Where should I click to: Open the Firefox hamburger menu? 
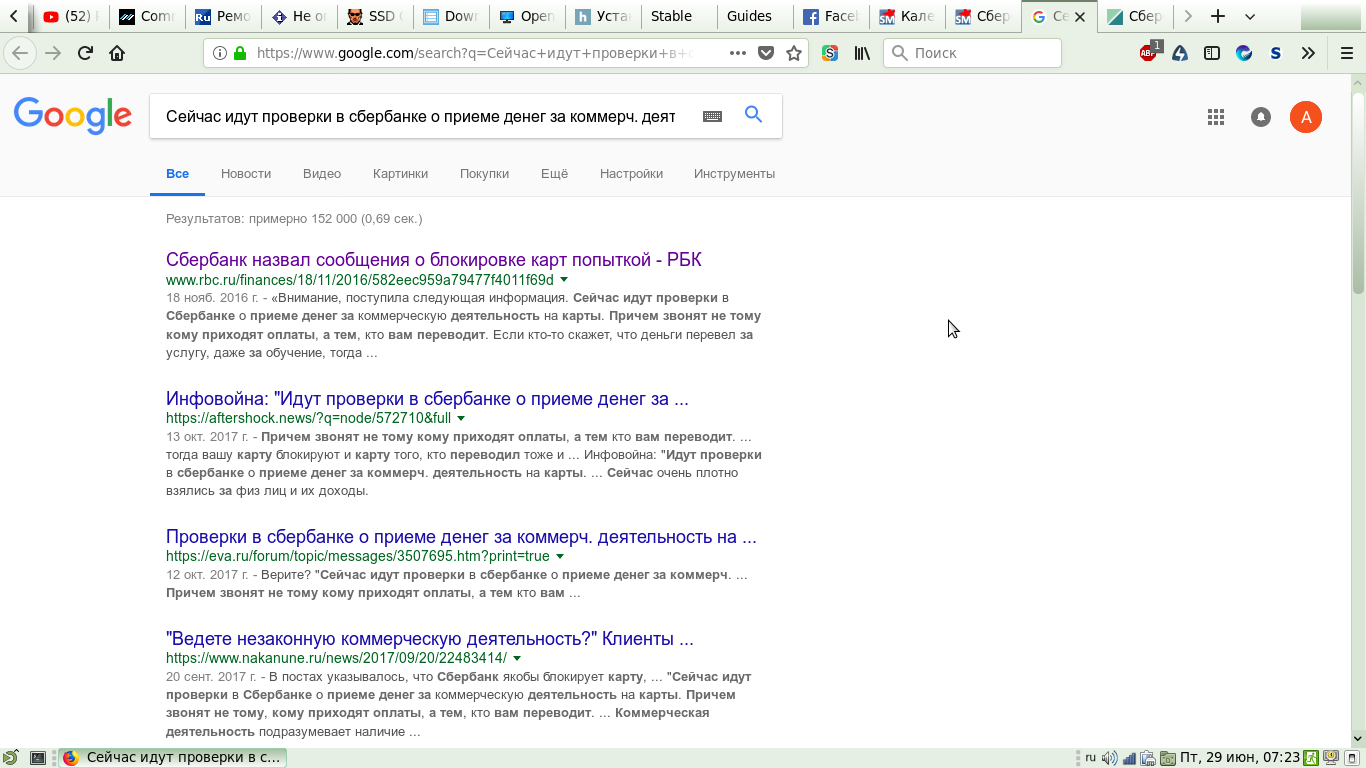point(1346,53)
